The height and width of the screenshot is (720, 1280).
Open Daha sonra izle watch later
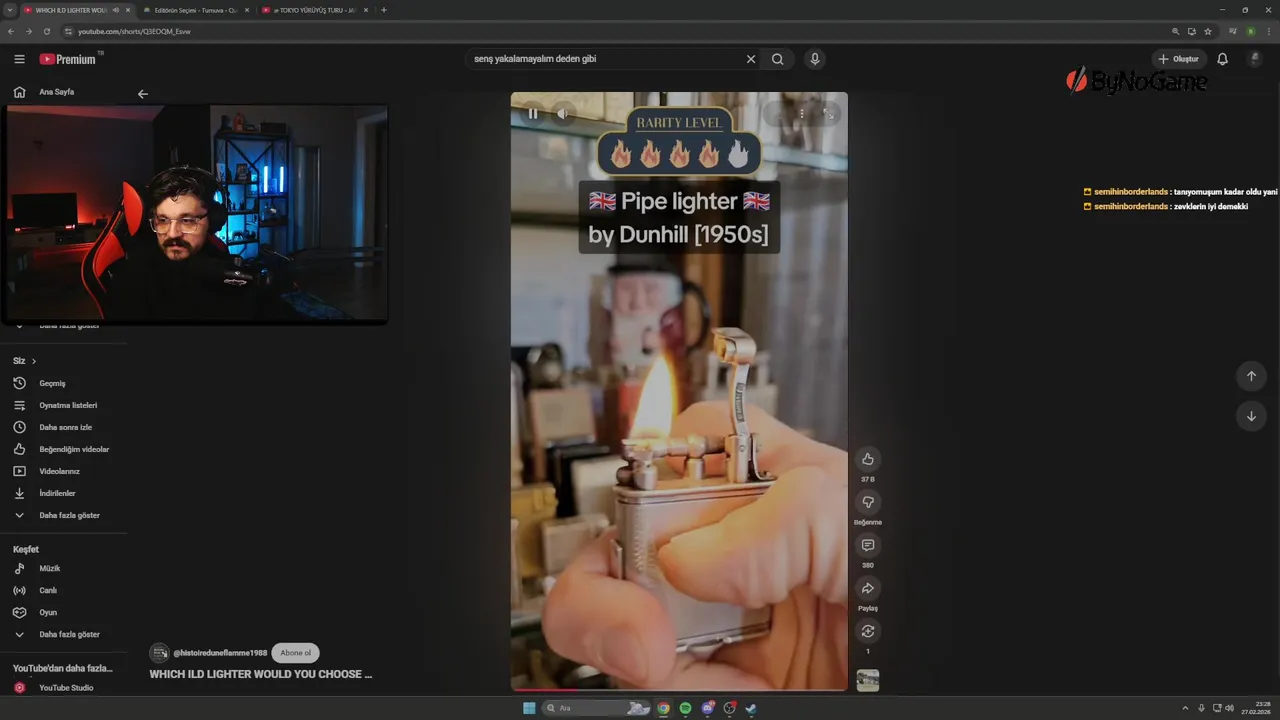pyautogui.click(x=64, y=427)
